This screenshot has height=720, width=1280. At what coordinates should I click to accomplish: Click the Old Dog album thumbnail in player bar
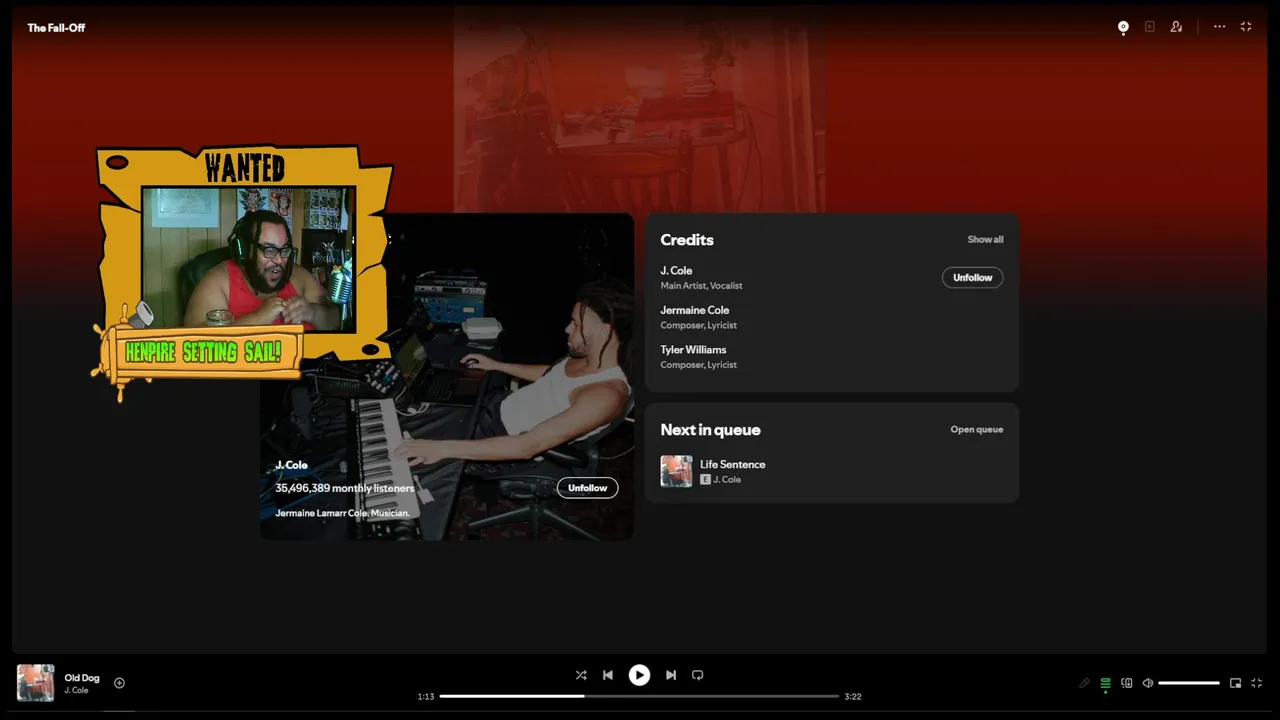(36, 683)
